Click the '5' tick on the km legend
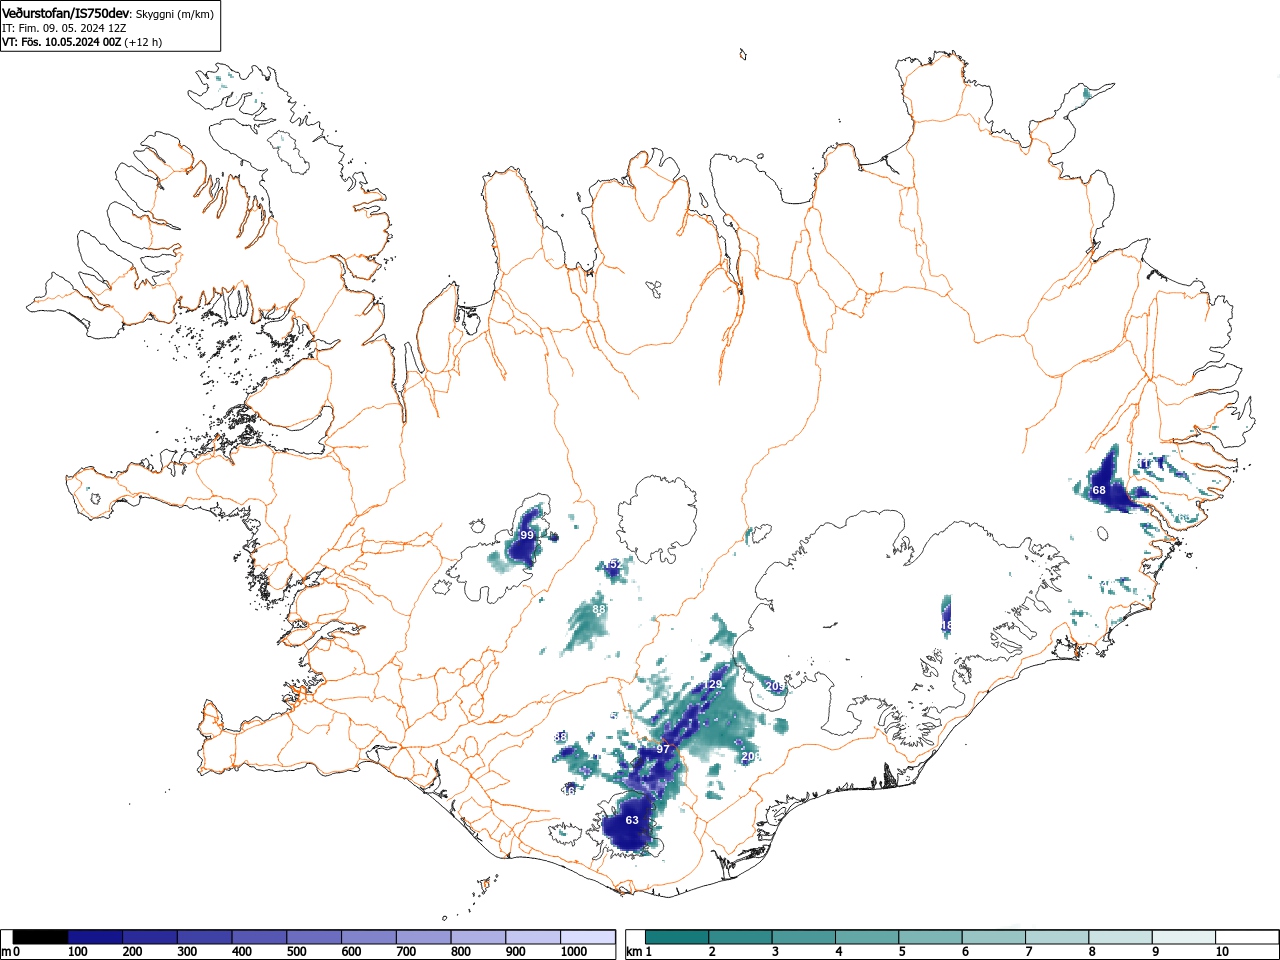 (902, 952)
